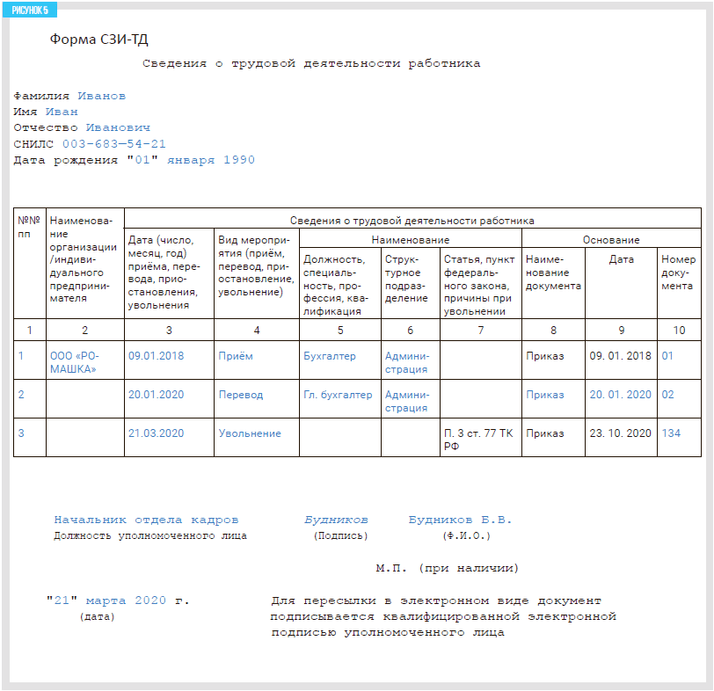Click the italic signature 'Будников'

[x=336, y=520]
